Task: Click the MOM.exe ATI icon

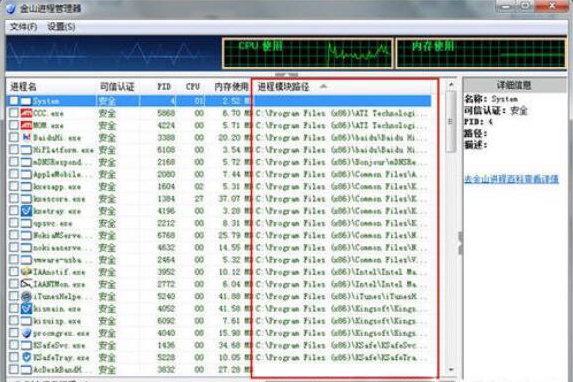Action: (x=26, y=125)
